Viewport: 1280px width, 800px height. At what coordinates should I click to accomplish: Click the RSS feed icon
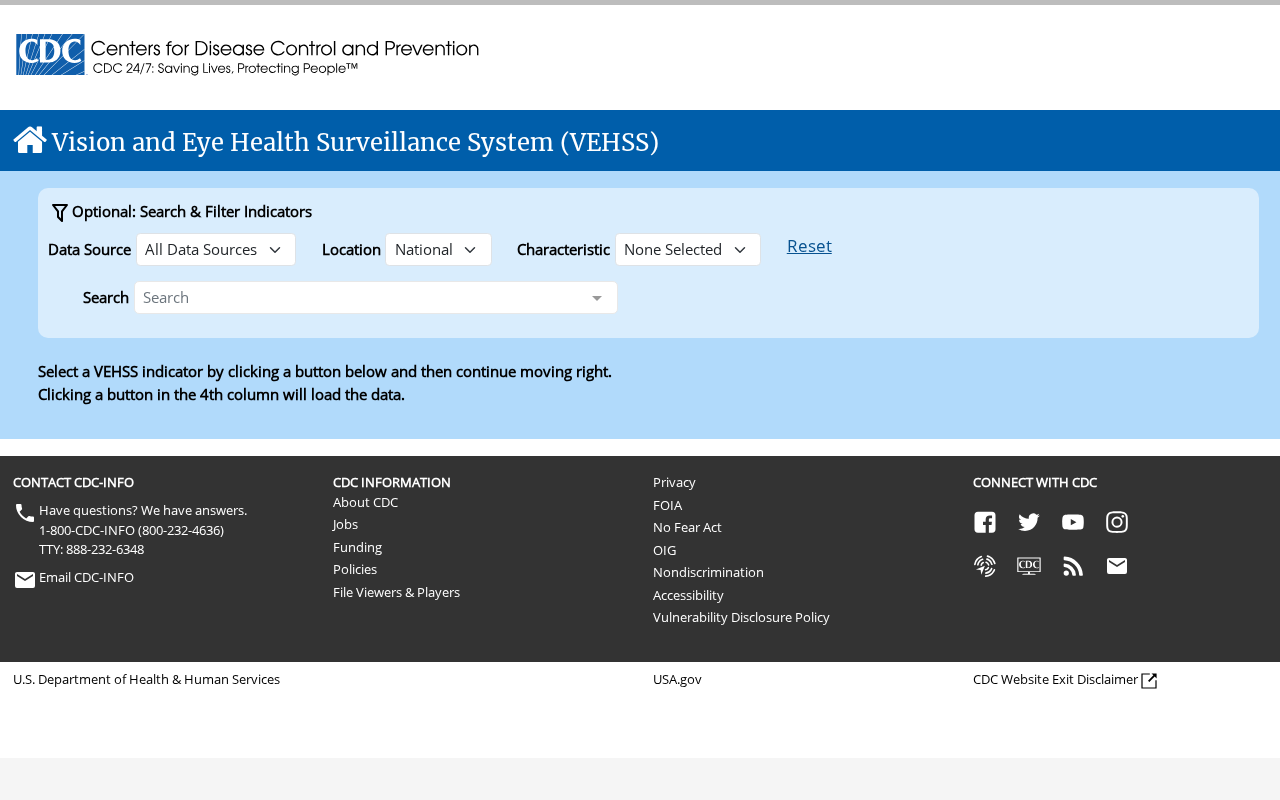tap(1073, 566)
